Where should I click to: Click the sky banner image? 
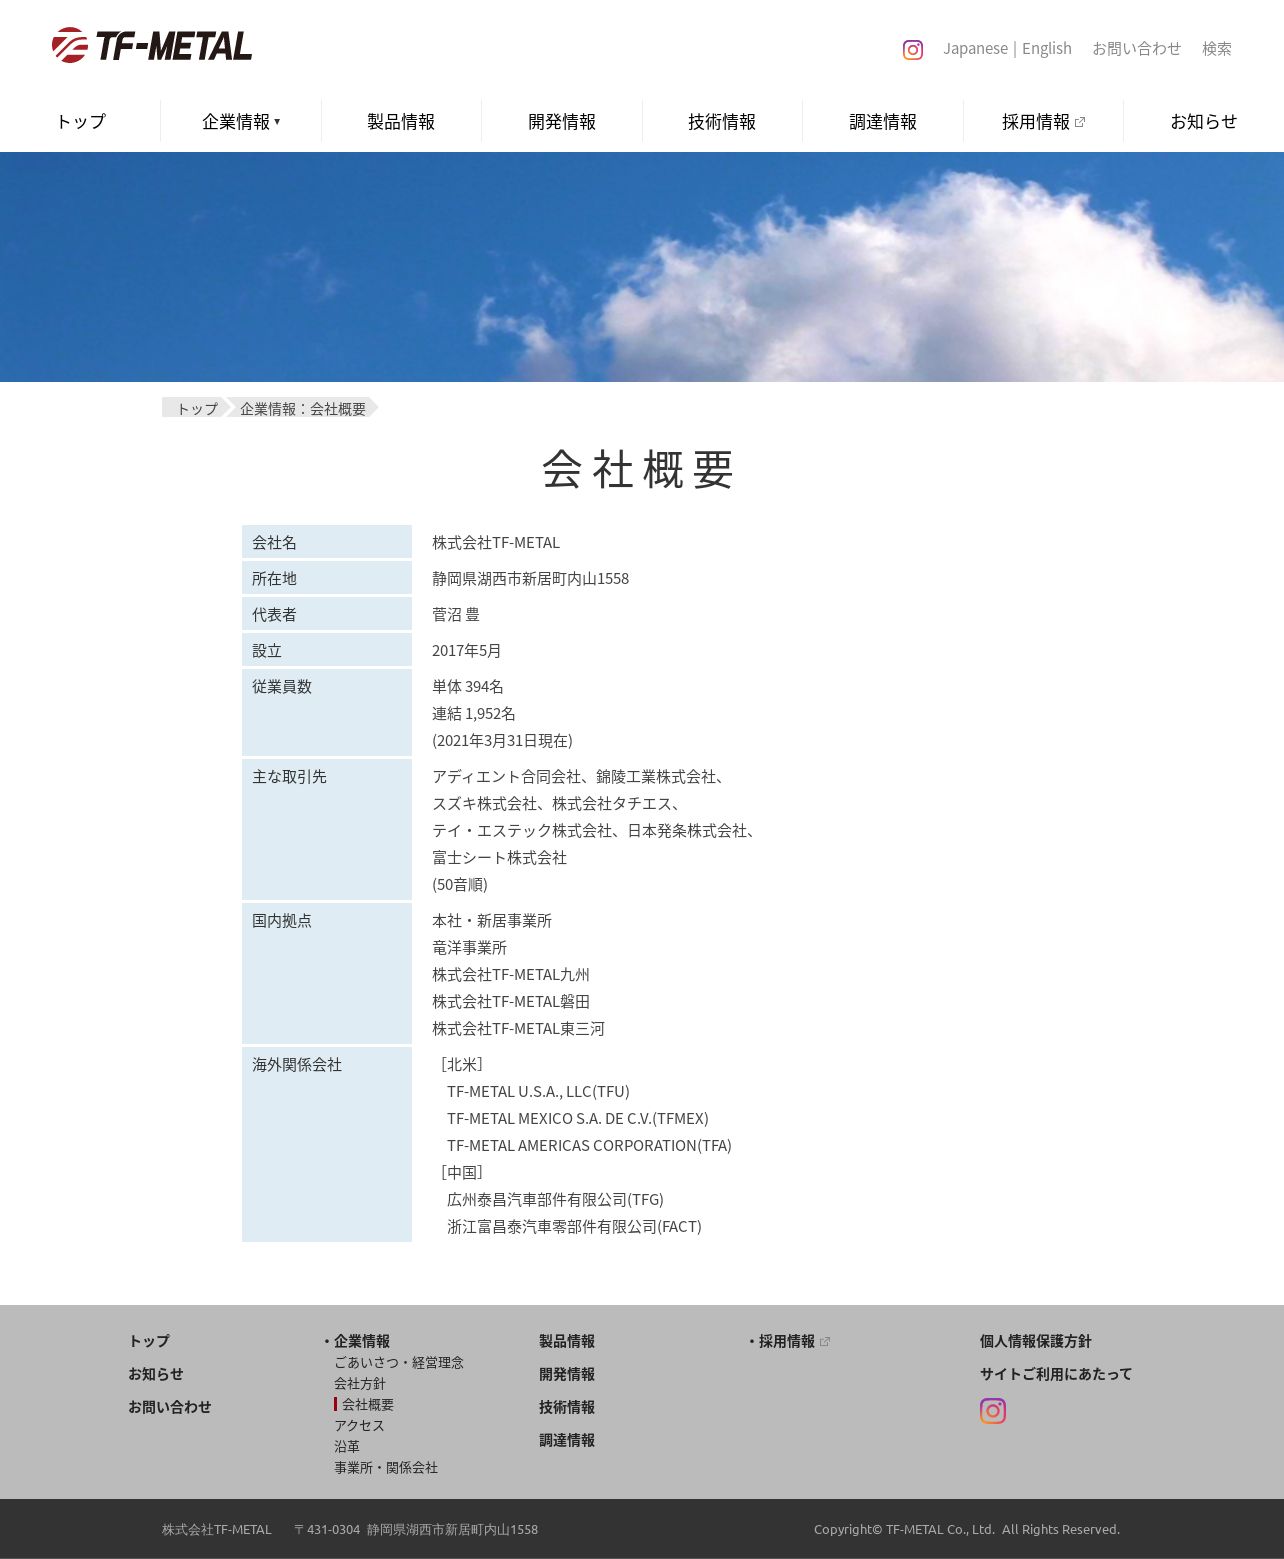tap(642, 267)
